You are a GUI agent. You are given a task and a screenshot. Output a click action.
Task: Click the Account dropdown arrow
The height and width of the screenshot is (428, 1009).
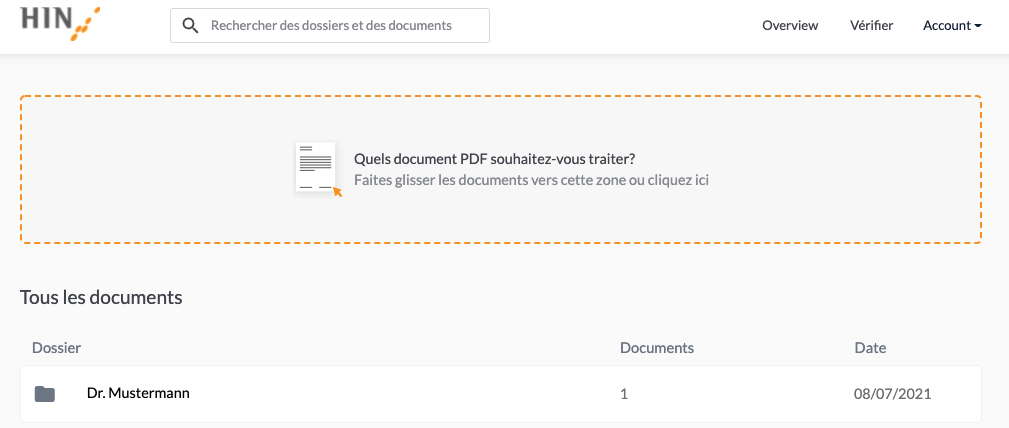[x=977, y=26]
